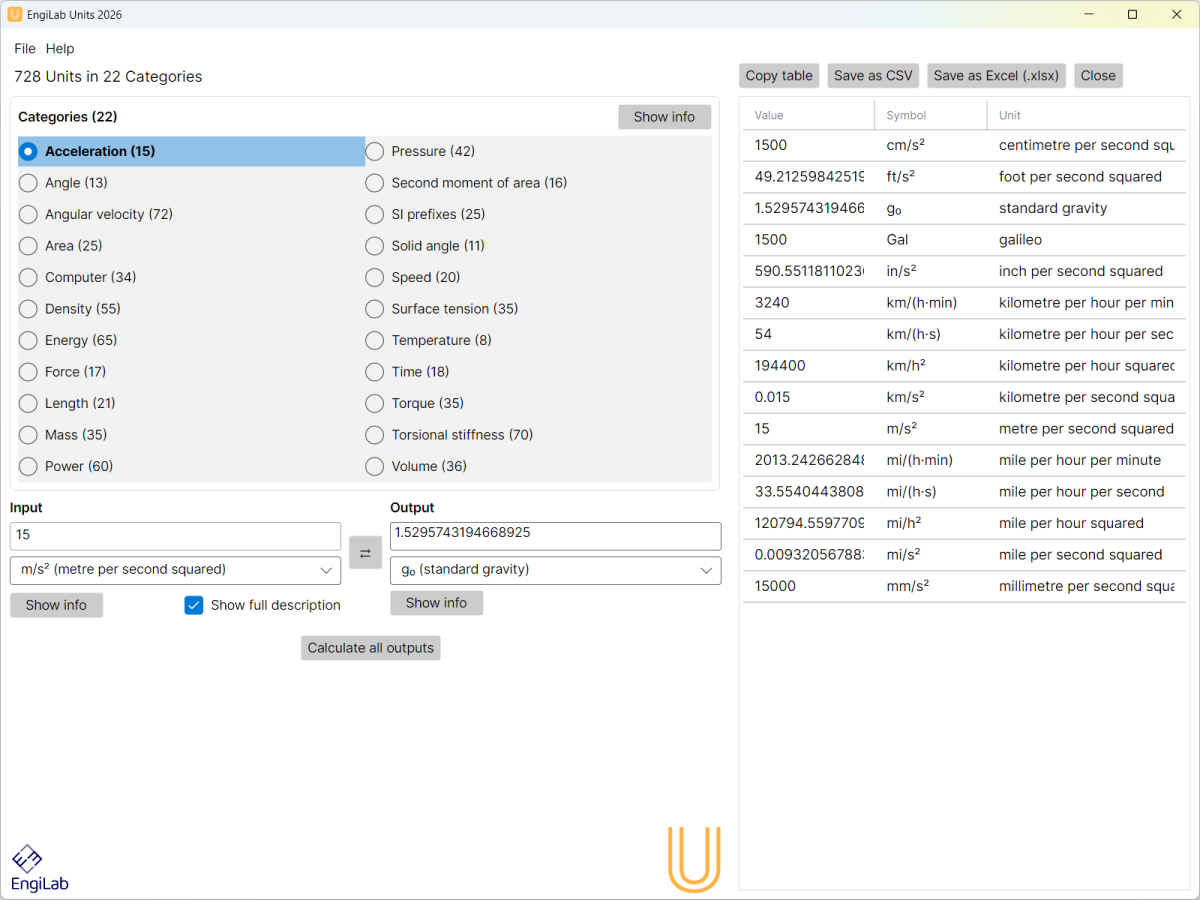Viewport: 1200px width, 900px height.
Task: Click Save as CSV button
Action: (873, 76)
